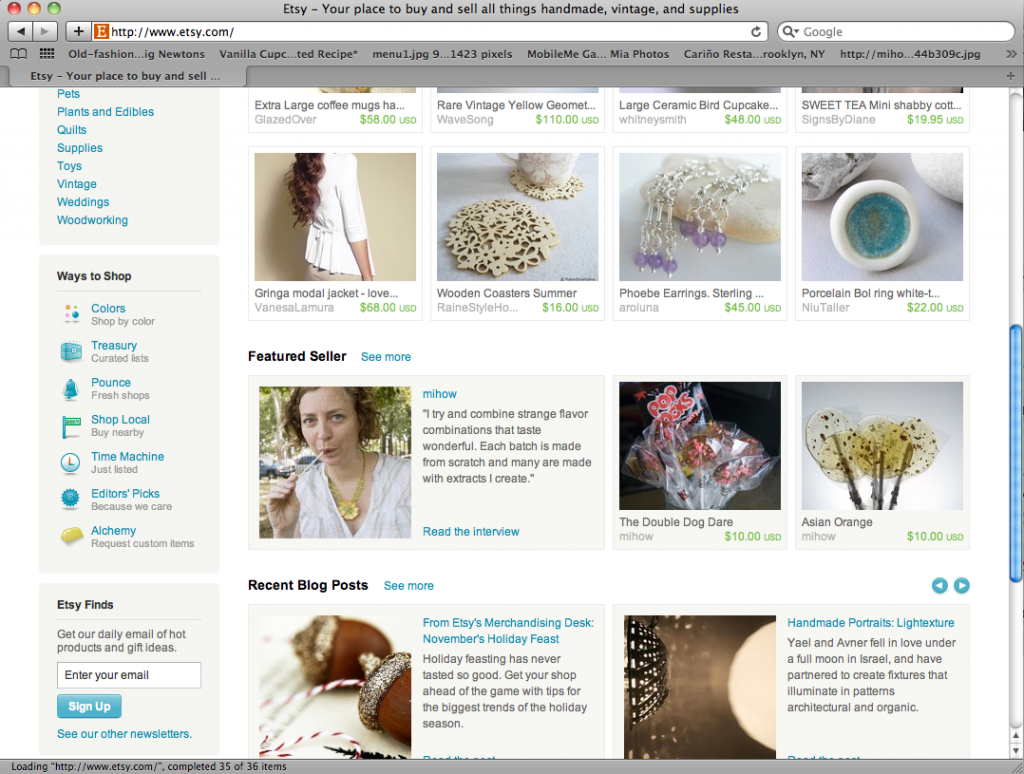Zoom window with green button
The height and width of the screenshot is (774, 1024).
coord(54,8)
